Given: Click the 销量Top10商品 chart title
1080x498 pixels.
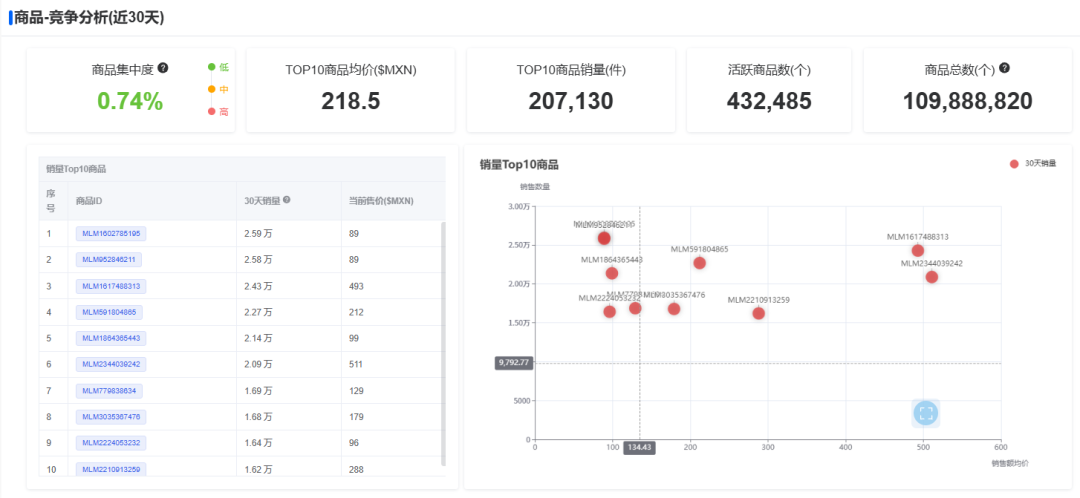Looking at the screenshot, I should click(519, 165).
